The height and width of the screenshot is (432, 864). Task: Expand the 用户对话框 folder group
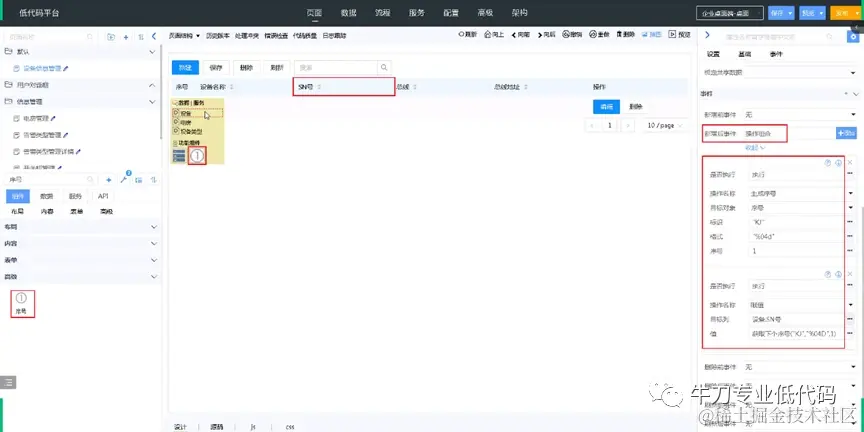(153, 85)
